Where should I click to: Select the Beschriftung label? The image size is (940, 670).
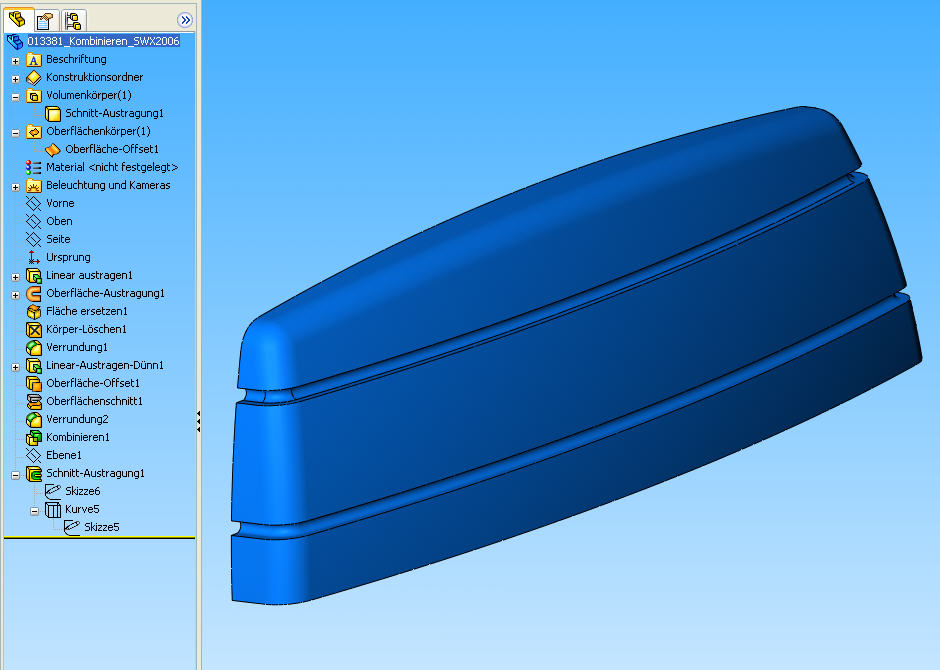coord(76,59)
